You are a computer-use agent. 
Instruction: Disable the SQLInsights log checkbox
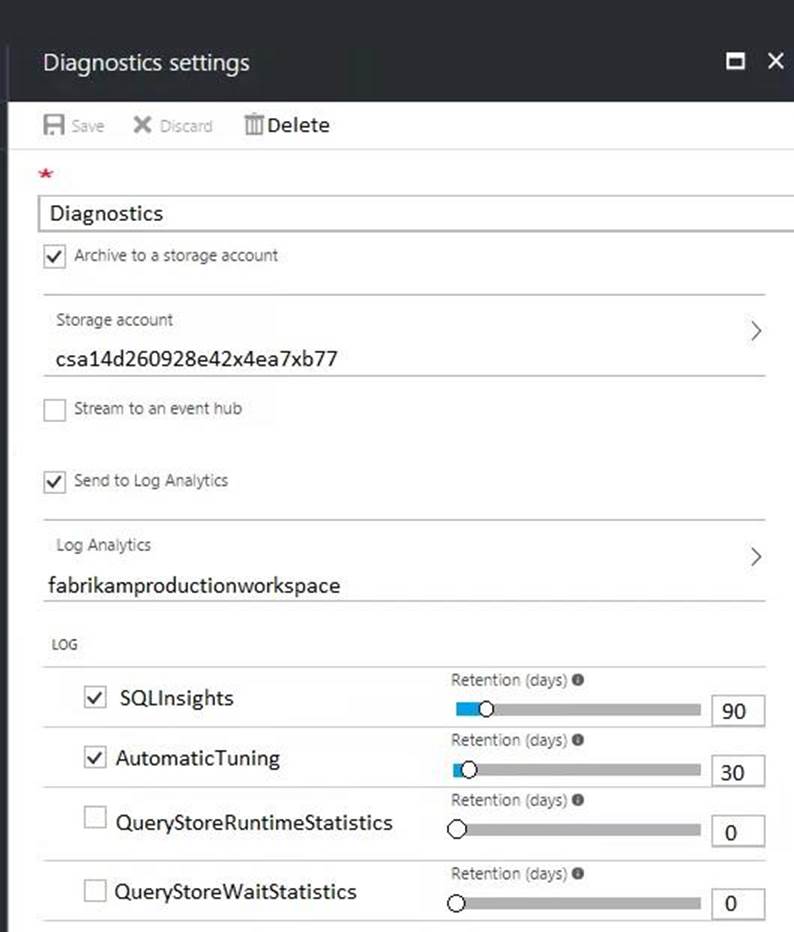95,698
